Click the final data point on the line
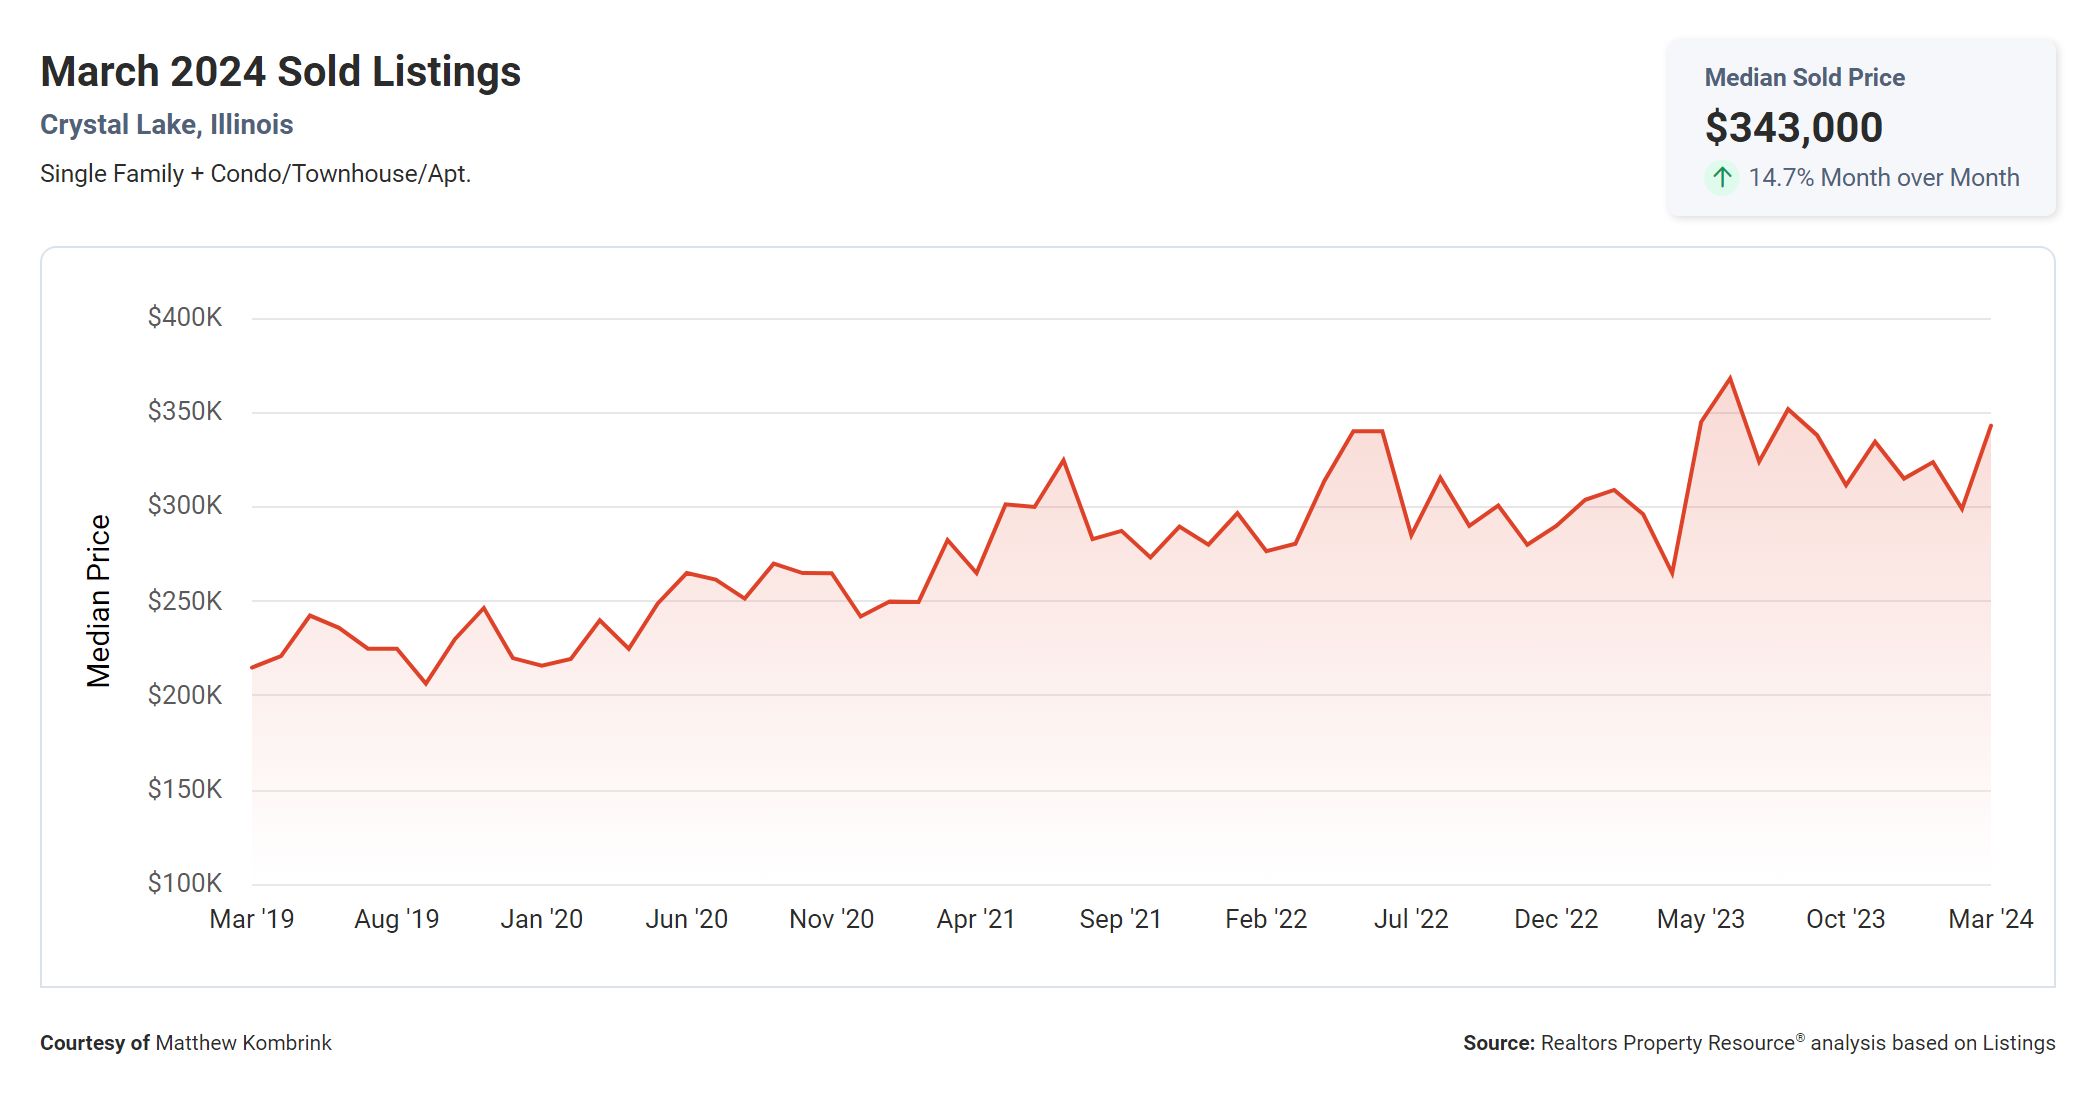The image size is (2096, 1100). point(1990,426)
